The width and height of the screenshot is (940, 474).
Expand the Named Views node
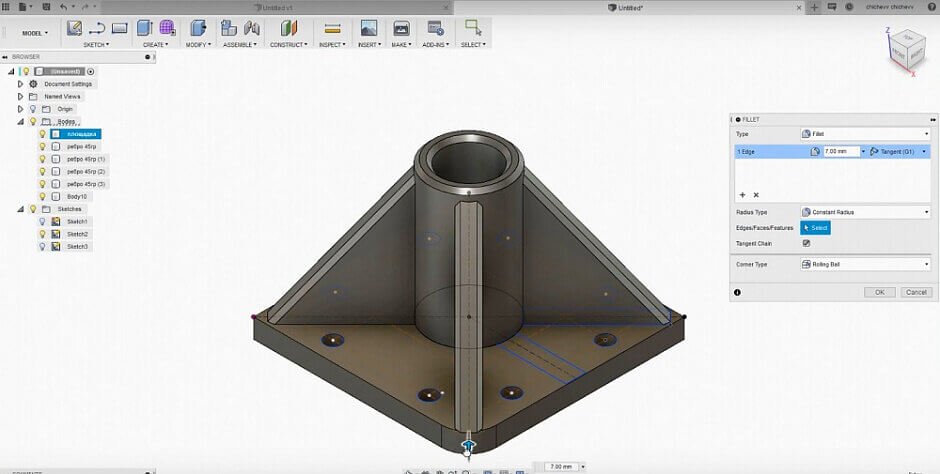pyautogui.click(x=20, y=96)
